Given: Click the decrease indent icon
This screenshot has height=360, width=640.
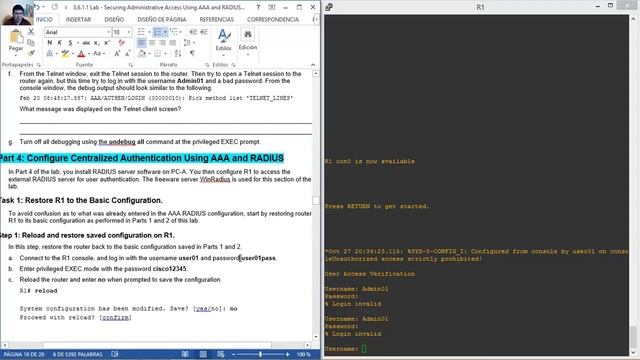Looking at the screenshot, I should pyautogui.click(x=193, y=32).
